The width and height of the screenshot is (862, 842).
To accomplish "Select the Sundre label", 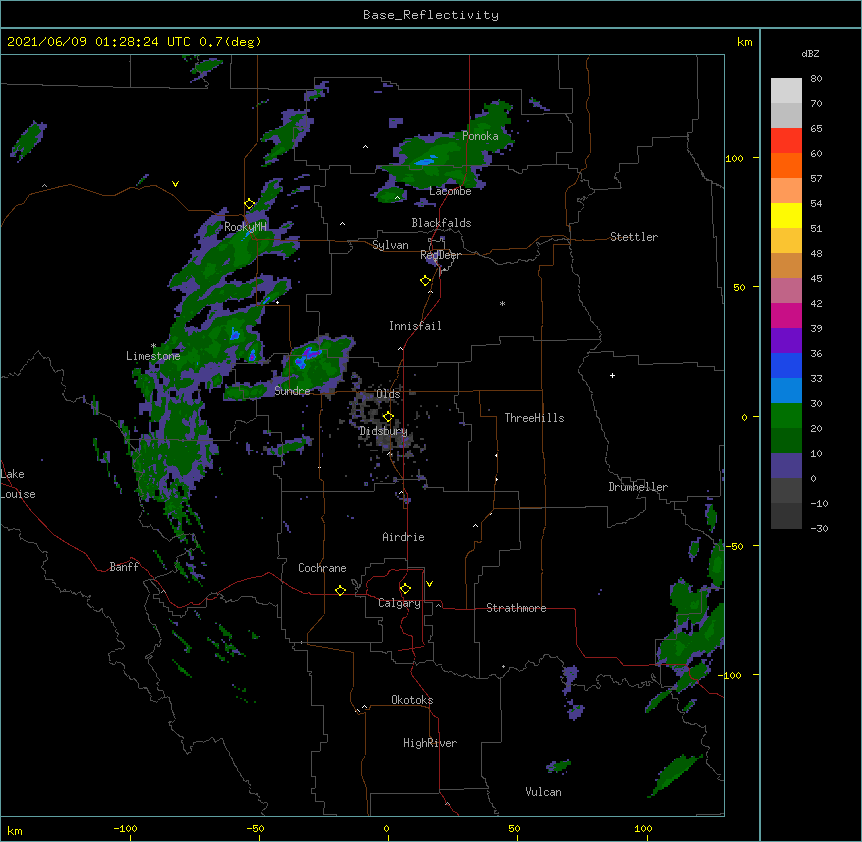I will (292, 391).
